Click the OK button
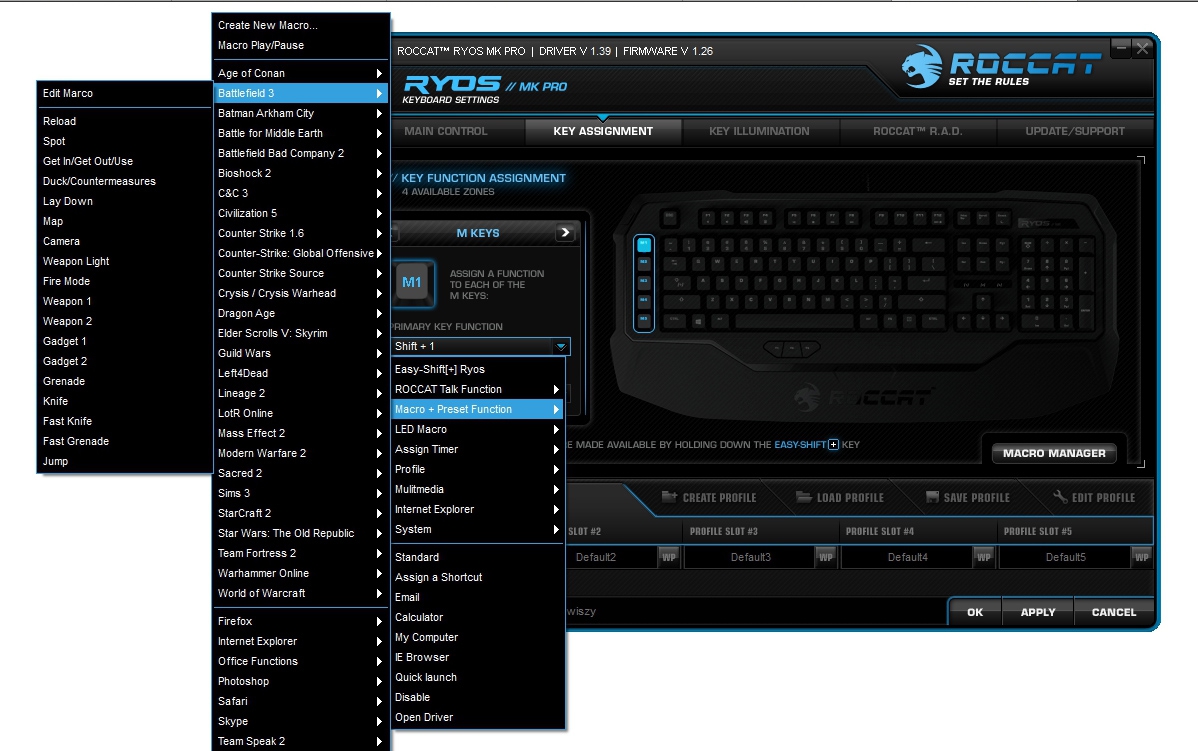The image size is (1198, 751). 975,612
